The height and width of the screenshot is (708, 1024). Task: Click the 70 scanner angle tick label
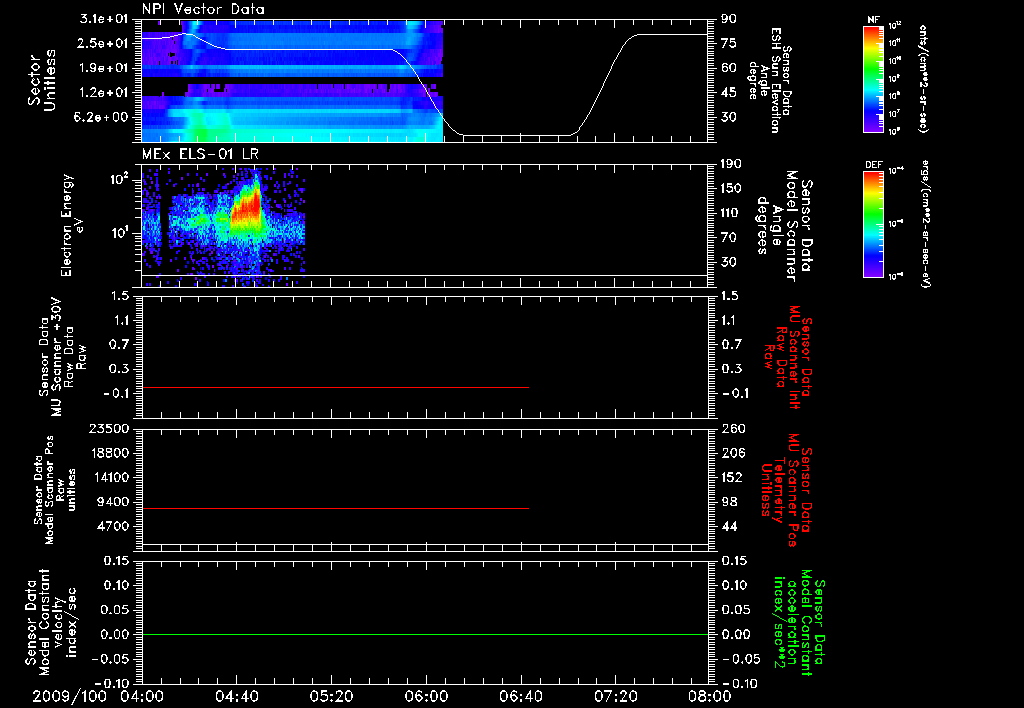[x=729, y=238]
